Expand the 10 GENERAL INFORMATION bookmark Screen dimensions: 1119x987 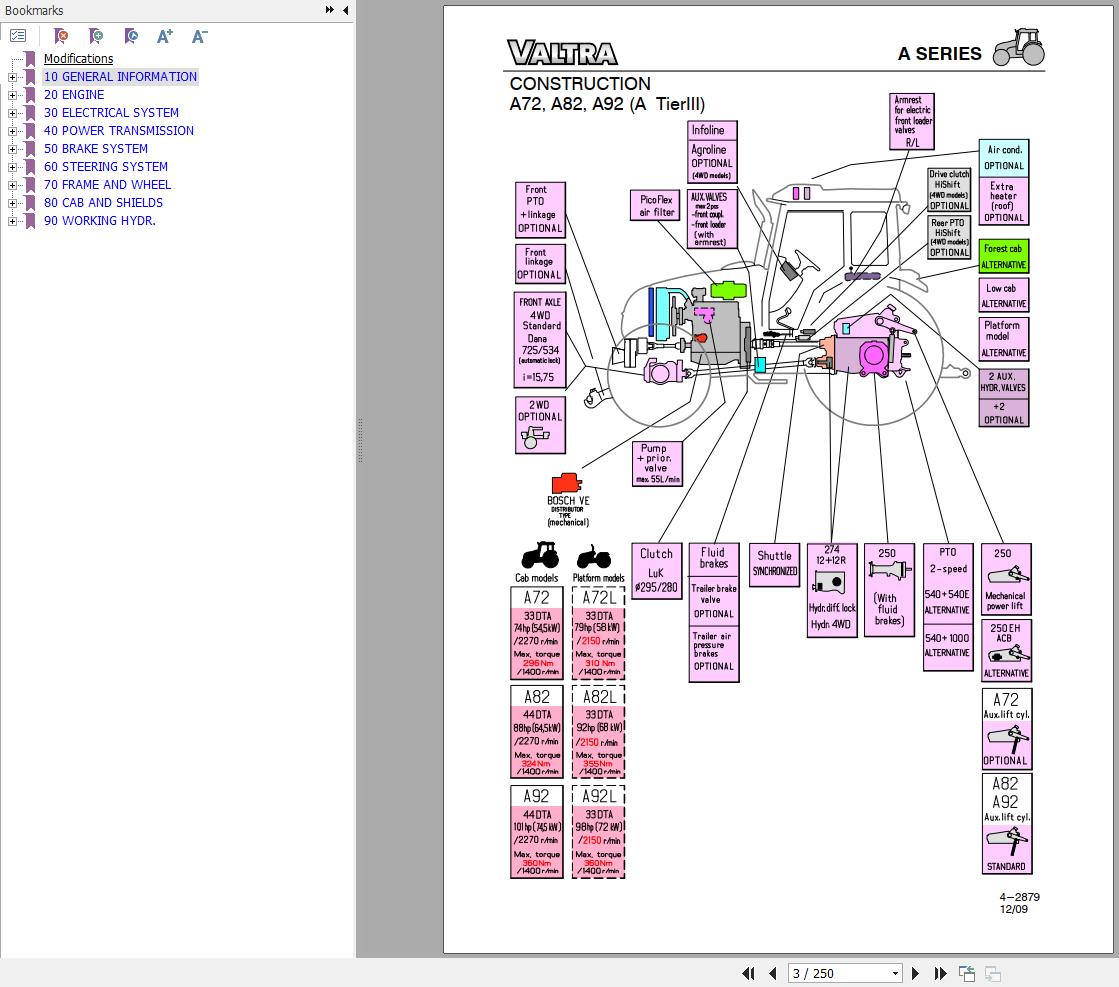pos(12,77)
